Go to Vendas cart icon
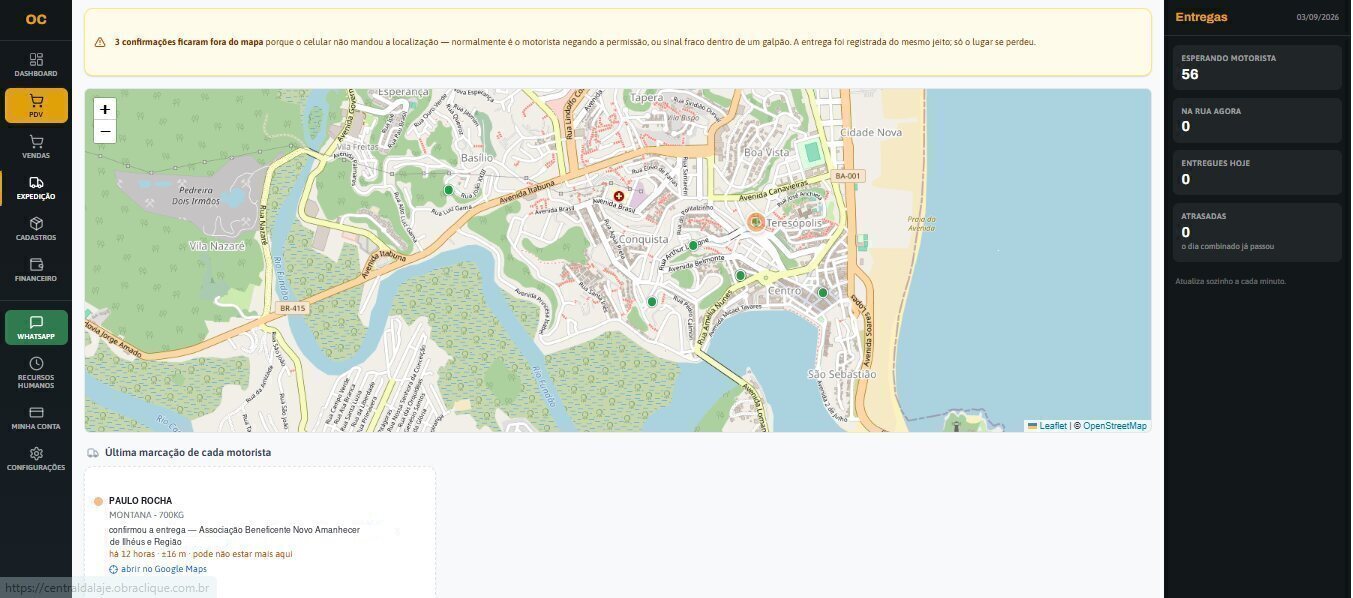This screenshot has height=598, width=1353. point(36,142)
